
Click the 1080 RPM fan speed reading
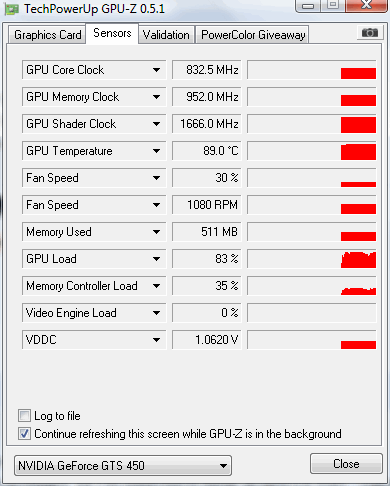click(206, 205)
